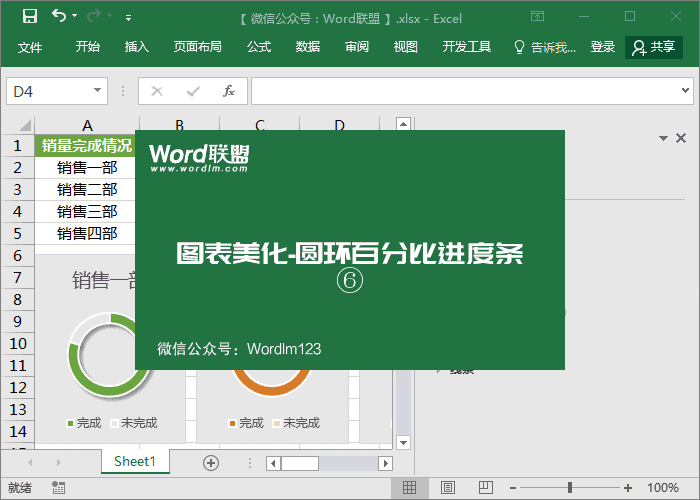Expand the formula bar with the chevron
Screen dimensions: 700x500
(684, 91)
